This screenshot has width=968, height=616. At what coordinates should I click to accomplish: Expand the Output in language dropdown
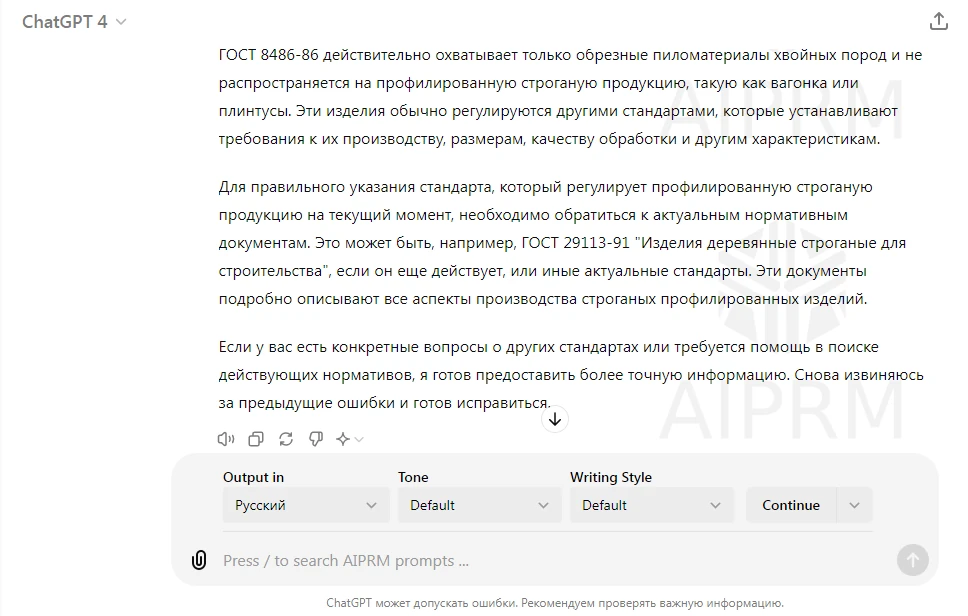(305, 505)
